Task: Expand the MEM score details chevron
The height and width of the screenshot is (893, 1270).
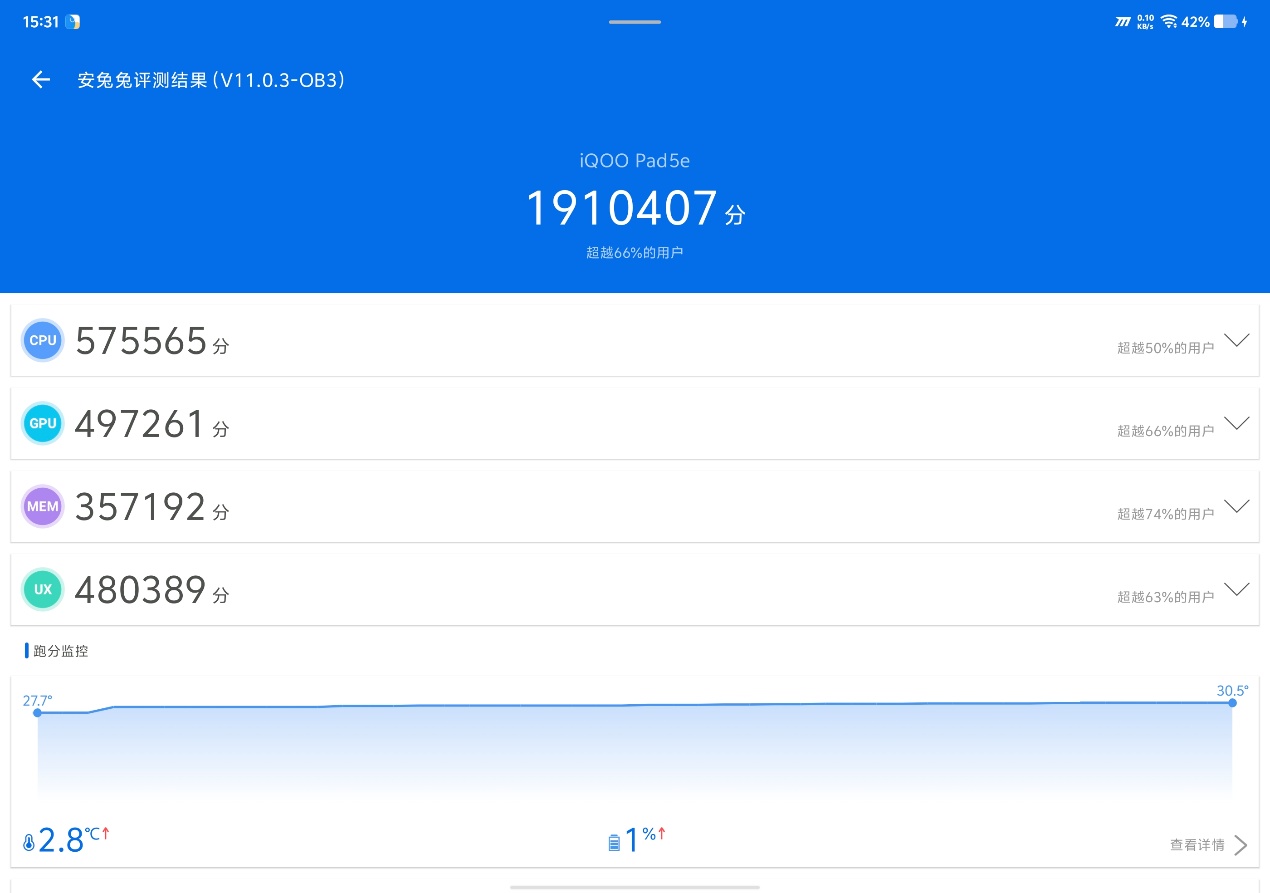Action: click(1237, 506)
